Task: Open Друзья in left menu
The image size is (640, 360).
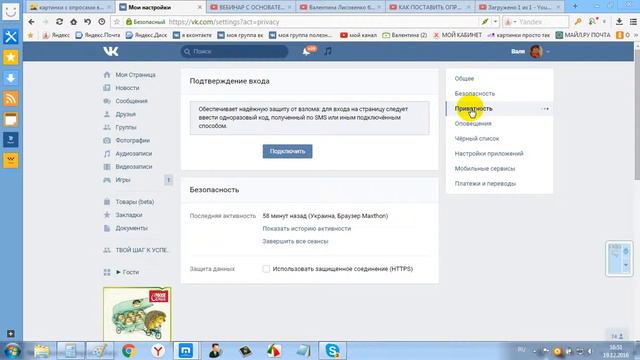Action: (x=125, y=114)
